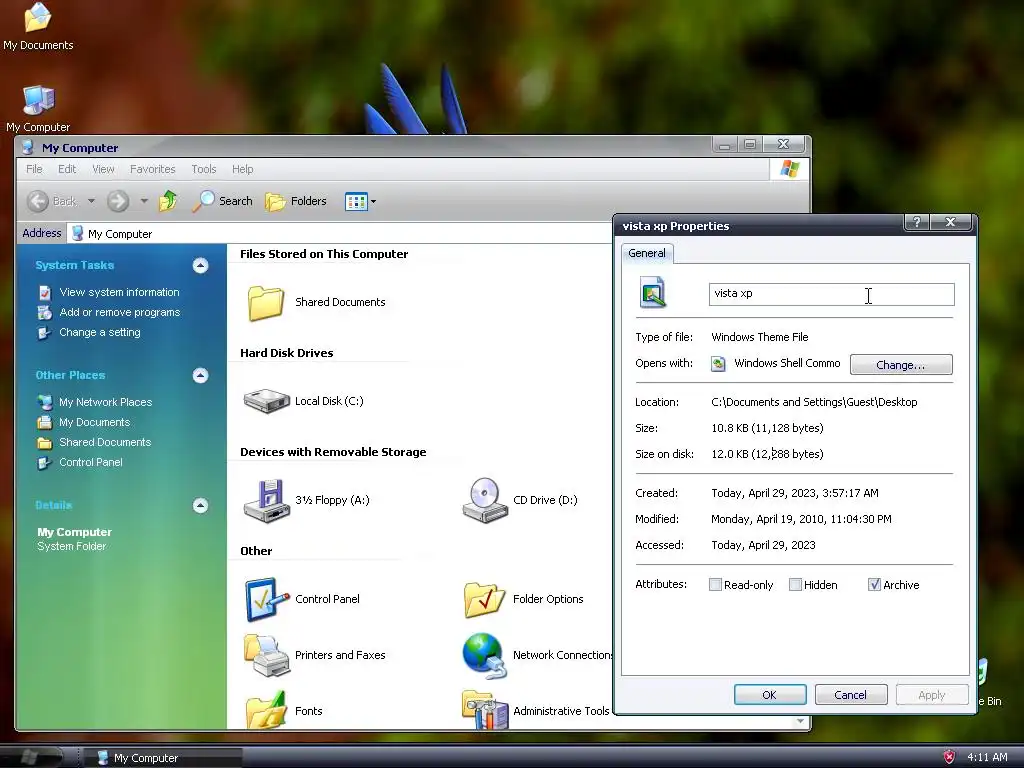Click the Apply button in Properties dialog

(x=932, y=695)
